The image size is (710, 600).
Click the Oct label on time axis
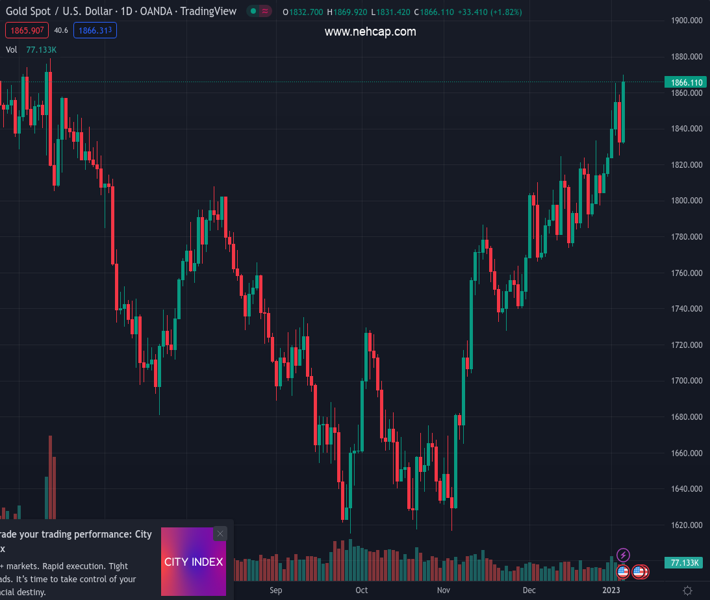click(x=362, y=591)
